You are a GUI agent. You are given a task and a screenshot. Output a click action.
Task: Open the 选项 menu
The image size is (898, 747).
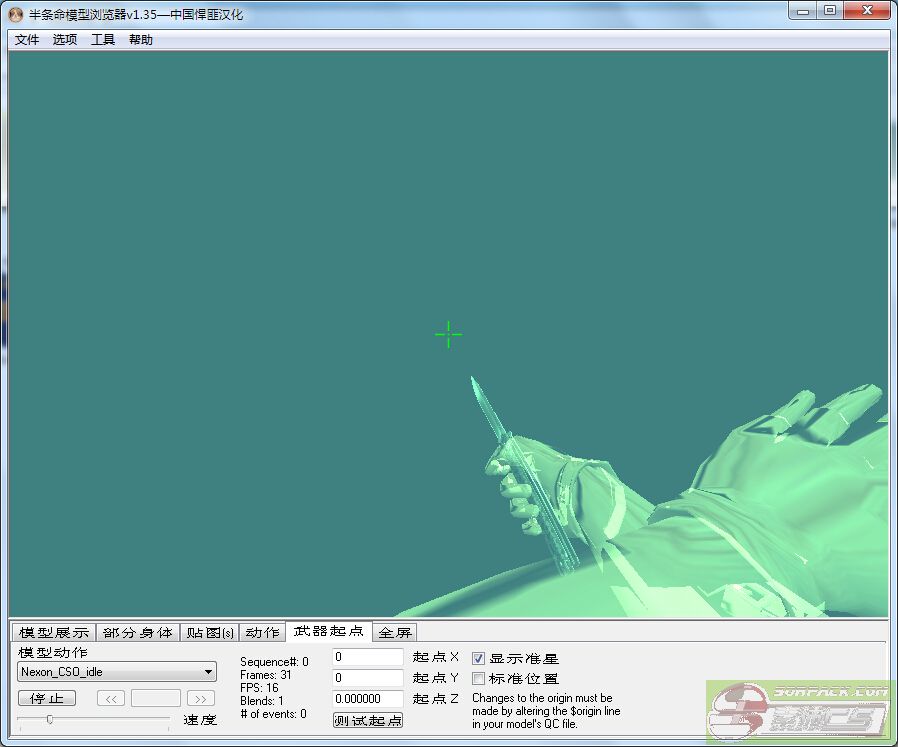65,40
